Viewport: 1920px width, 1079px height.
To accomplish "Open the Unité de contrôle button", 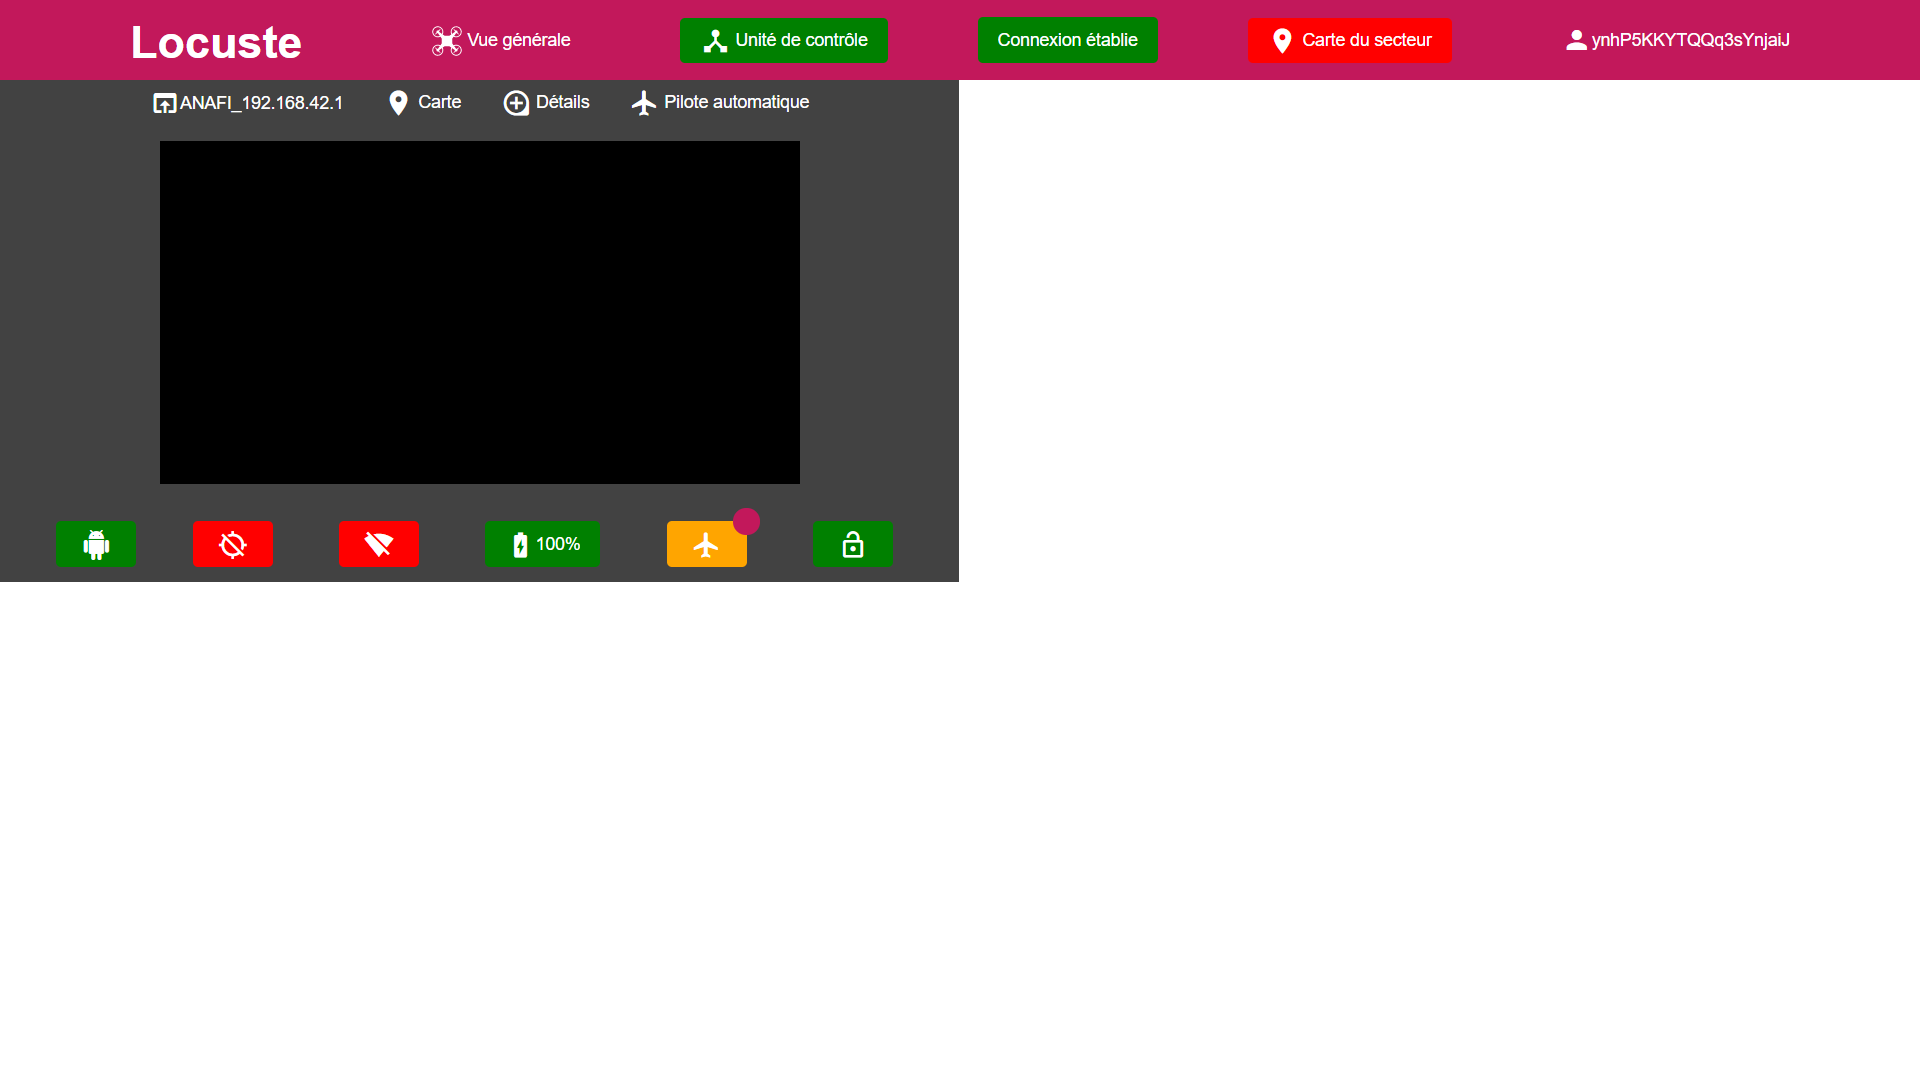I will [x=783, y=40].
